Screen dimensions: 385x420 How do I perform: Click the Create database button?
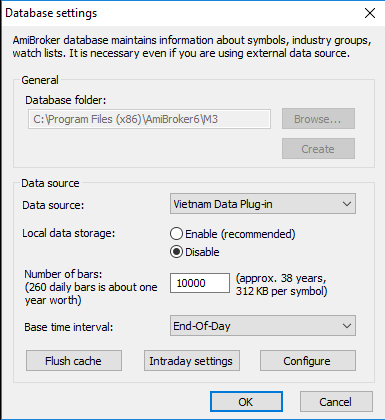click(x=318, y=149)
